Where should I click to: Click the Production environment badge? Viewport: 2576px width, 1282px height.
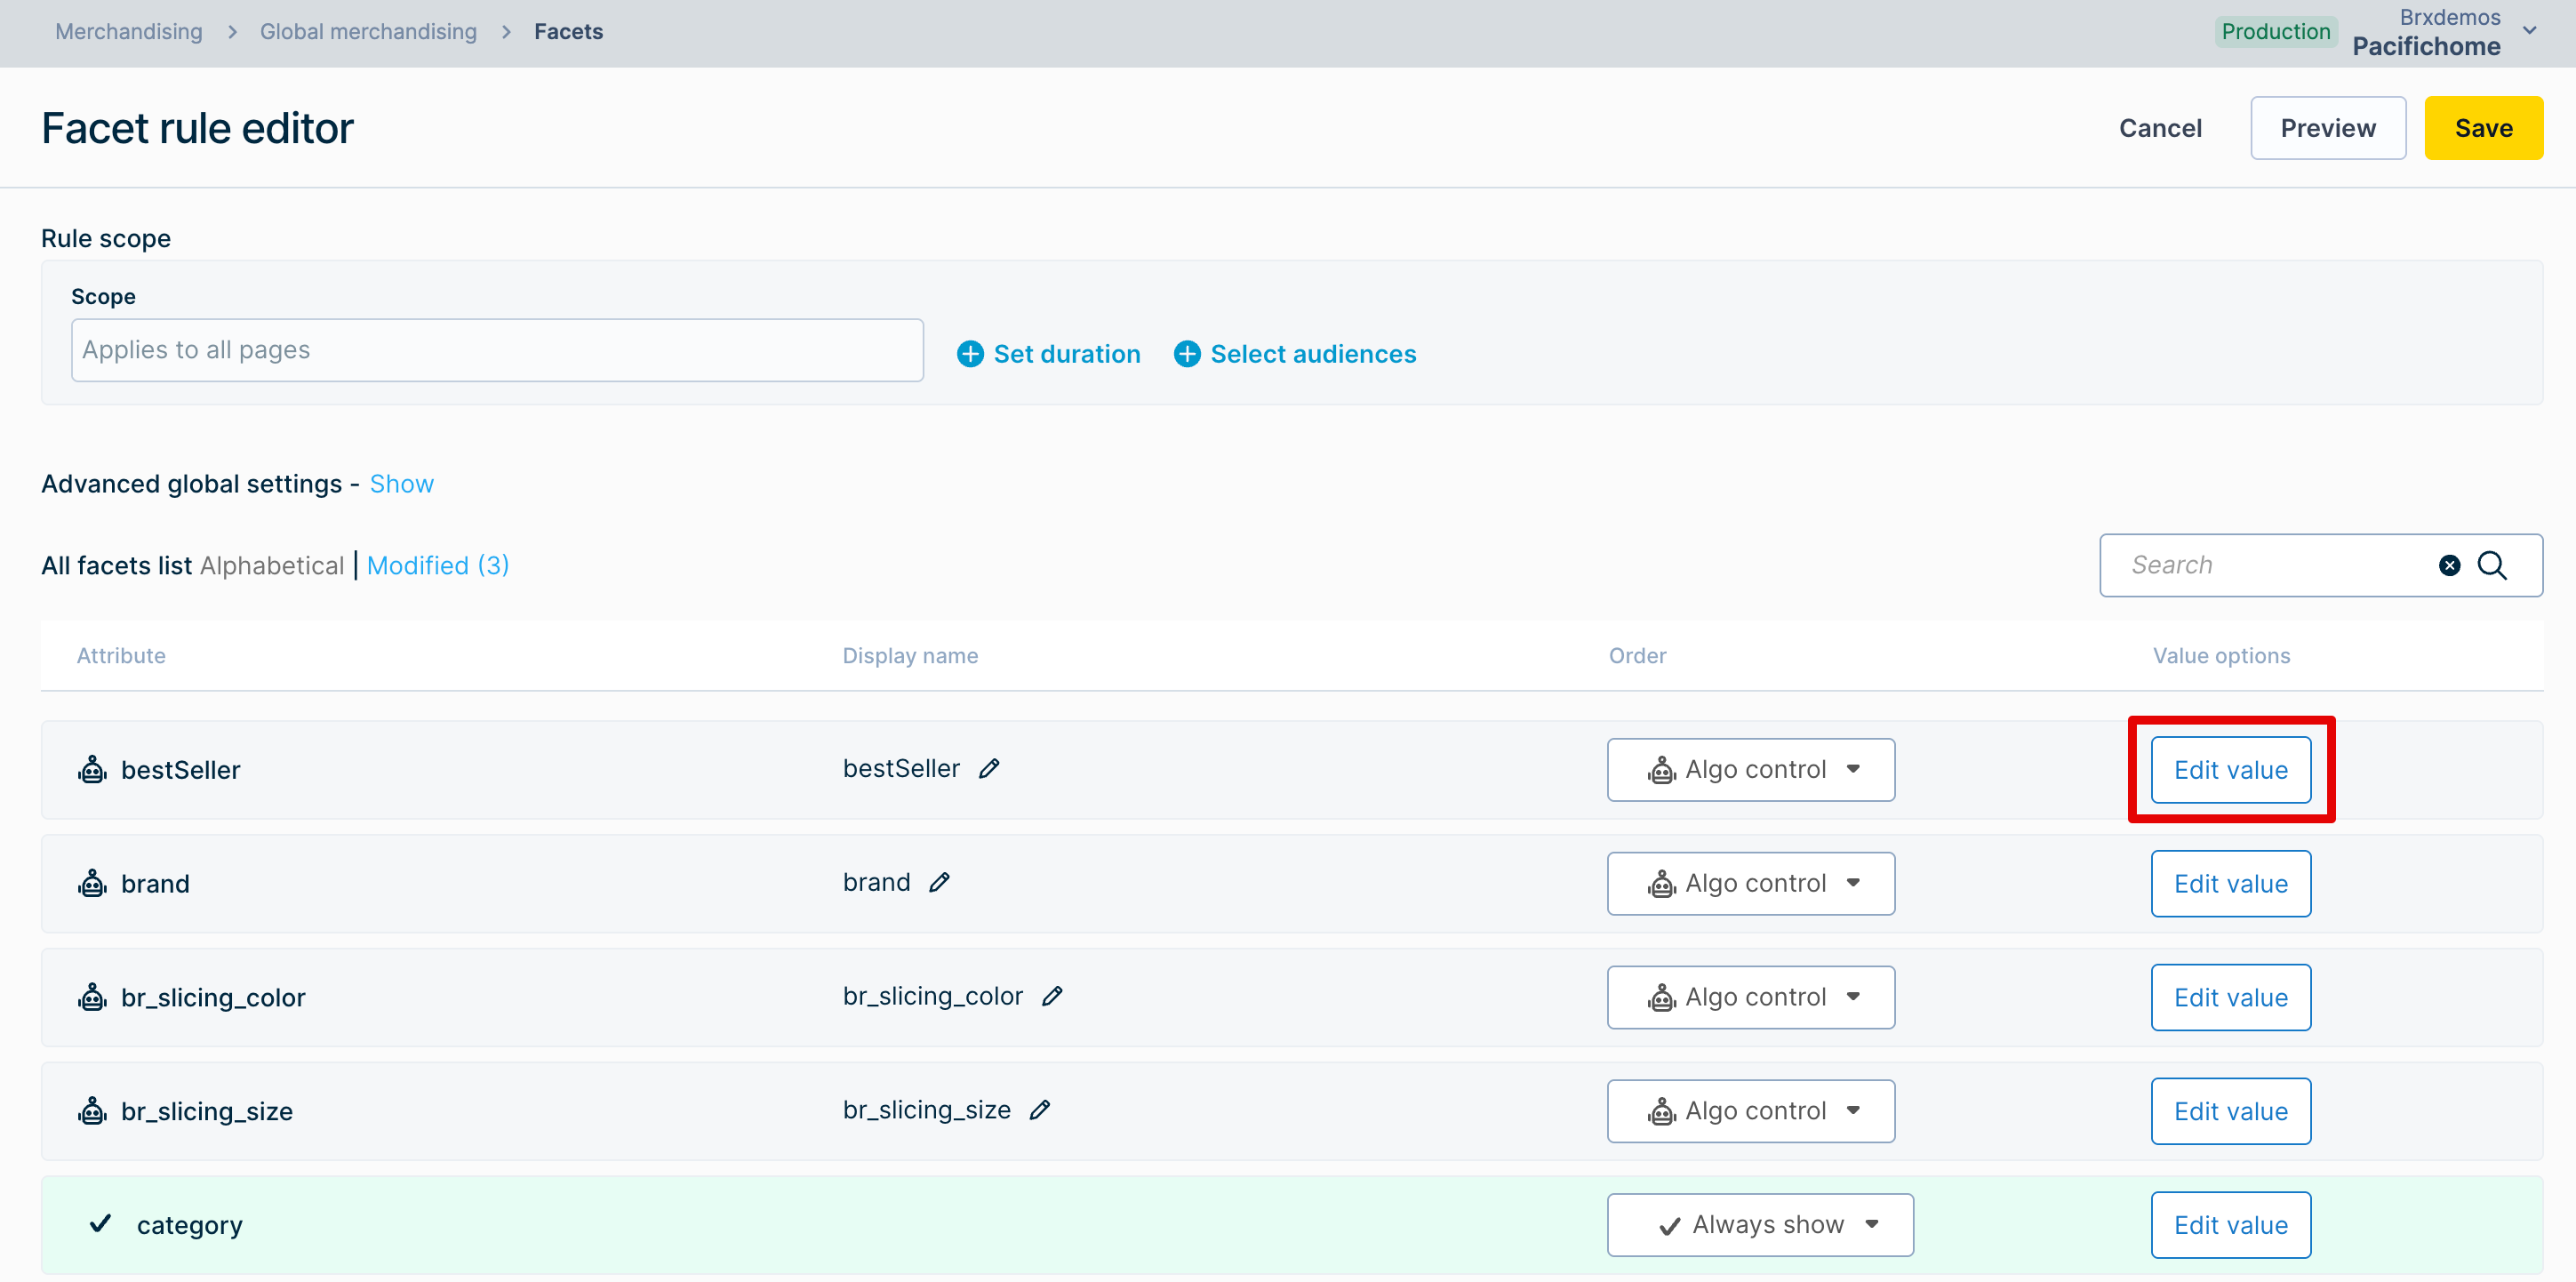point(2276,31)
